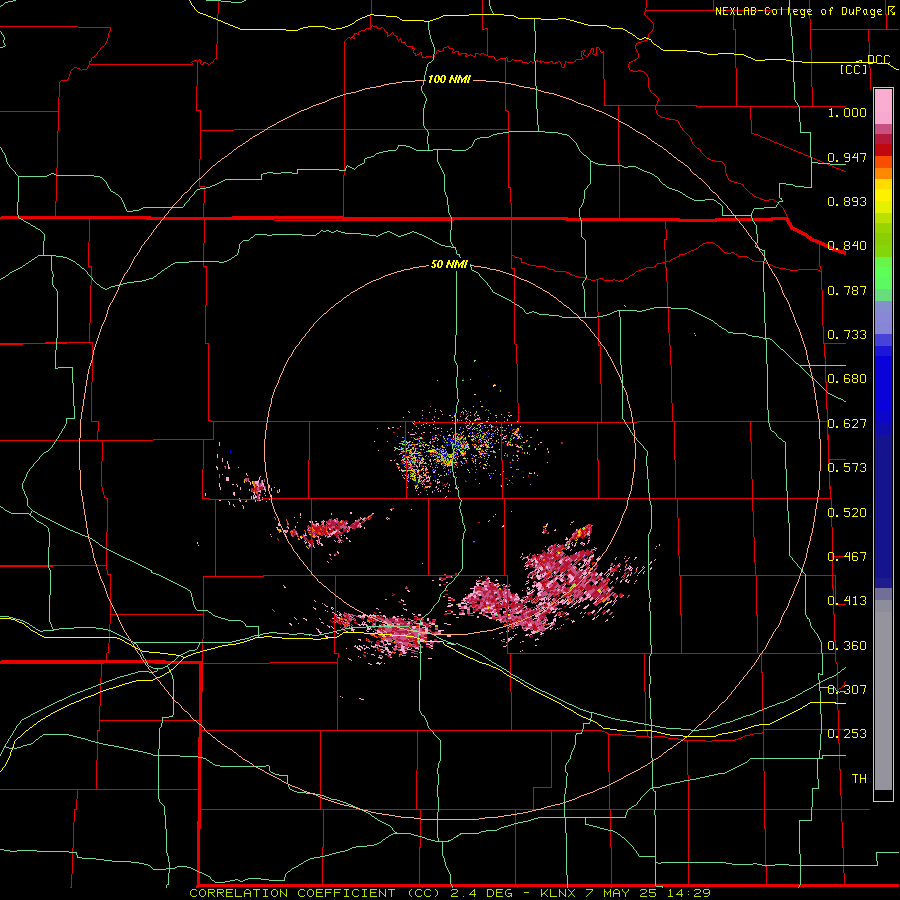
Task: Select the 0.573 legend value
Action: (847, 468)
